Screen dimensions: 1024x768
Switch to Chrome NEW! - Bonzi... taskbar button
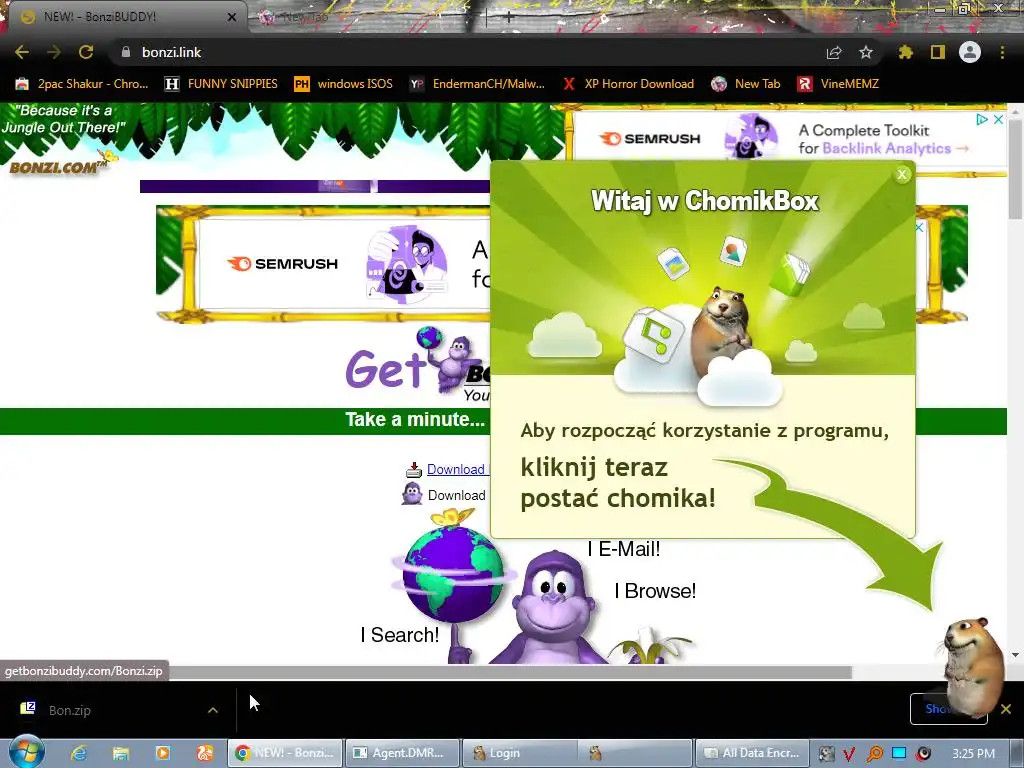pyautogui.click(x=285, y=753)
